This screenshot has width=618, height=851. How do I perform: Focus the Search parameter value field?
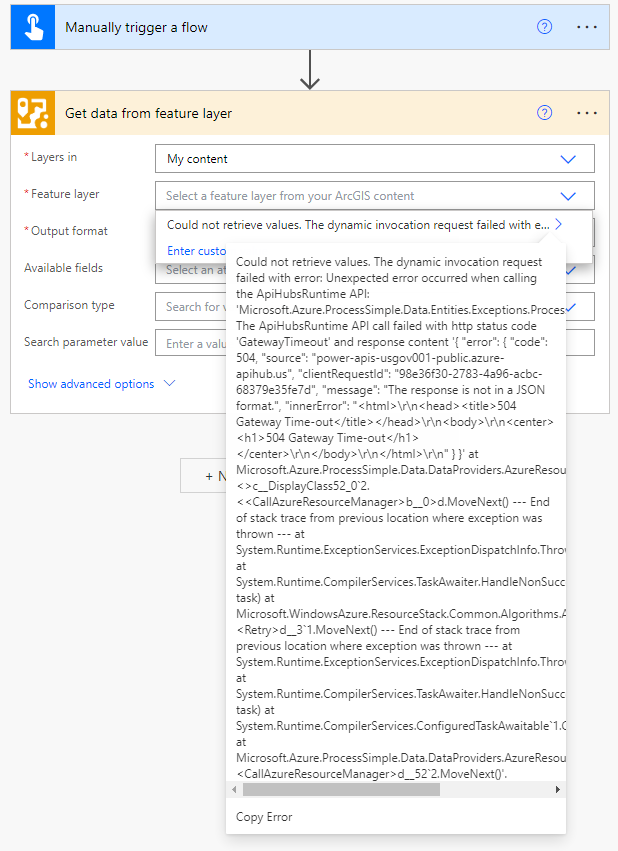[x=190, y=344]
